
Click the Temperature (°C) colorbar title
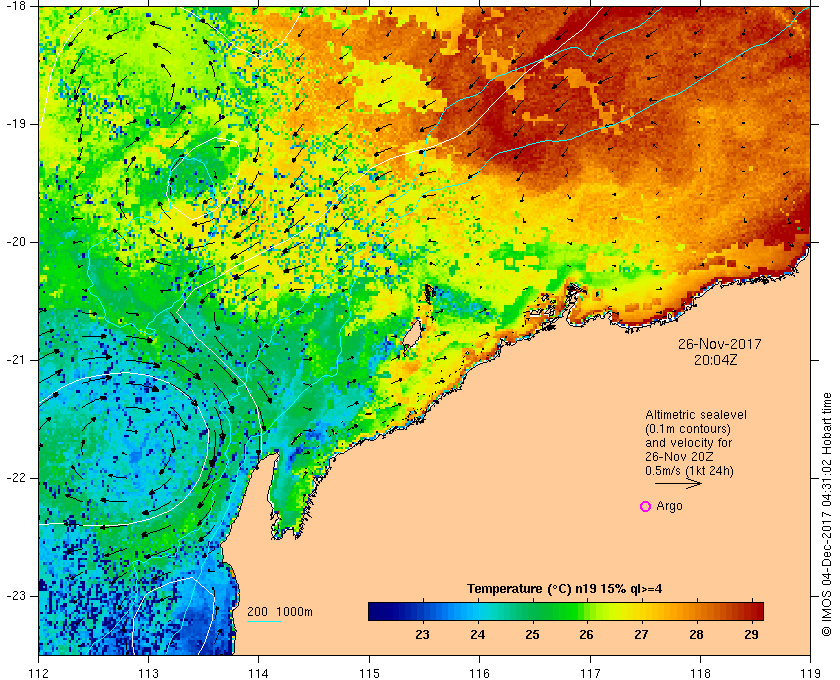point(564,589)
